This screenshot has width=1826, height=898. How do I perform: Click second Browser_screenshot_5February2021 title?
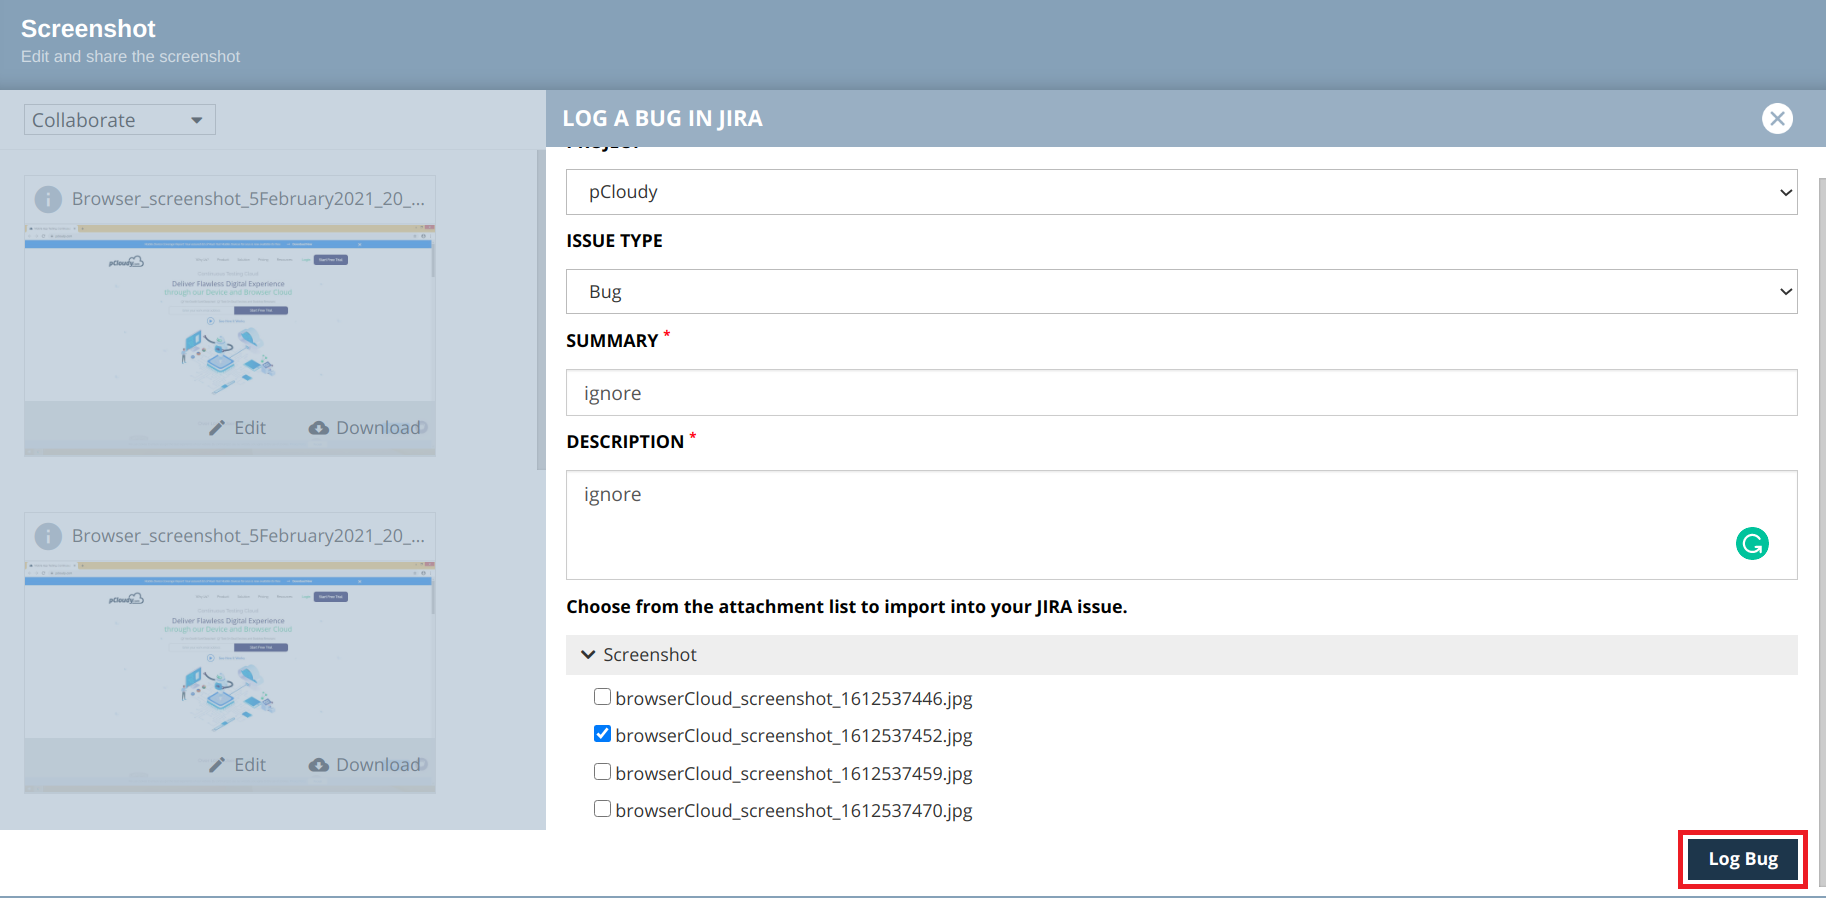[248, 536]
